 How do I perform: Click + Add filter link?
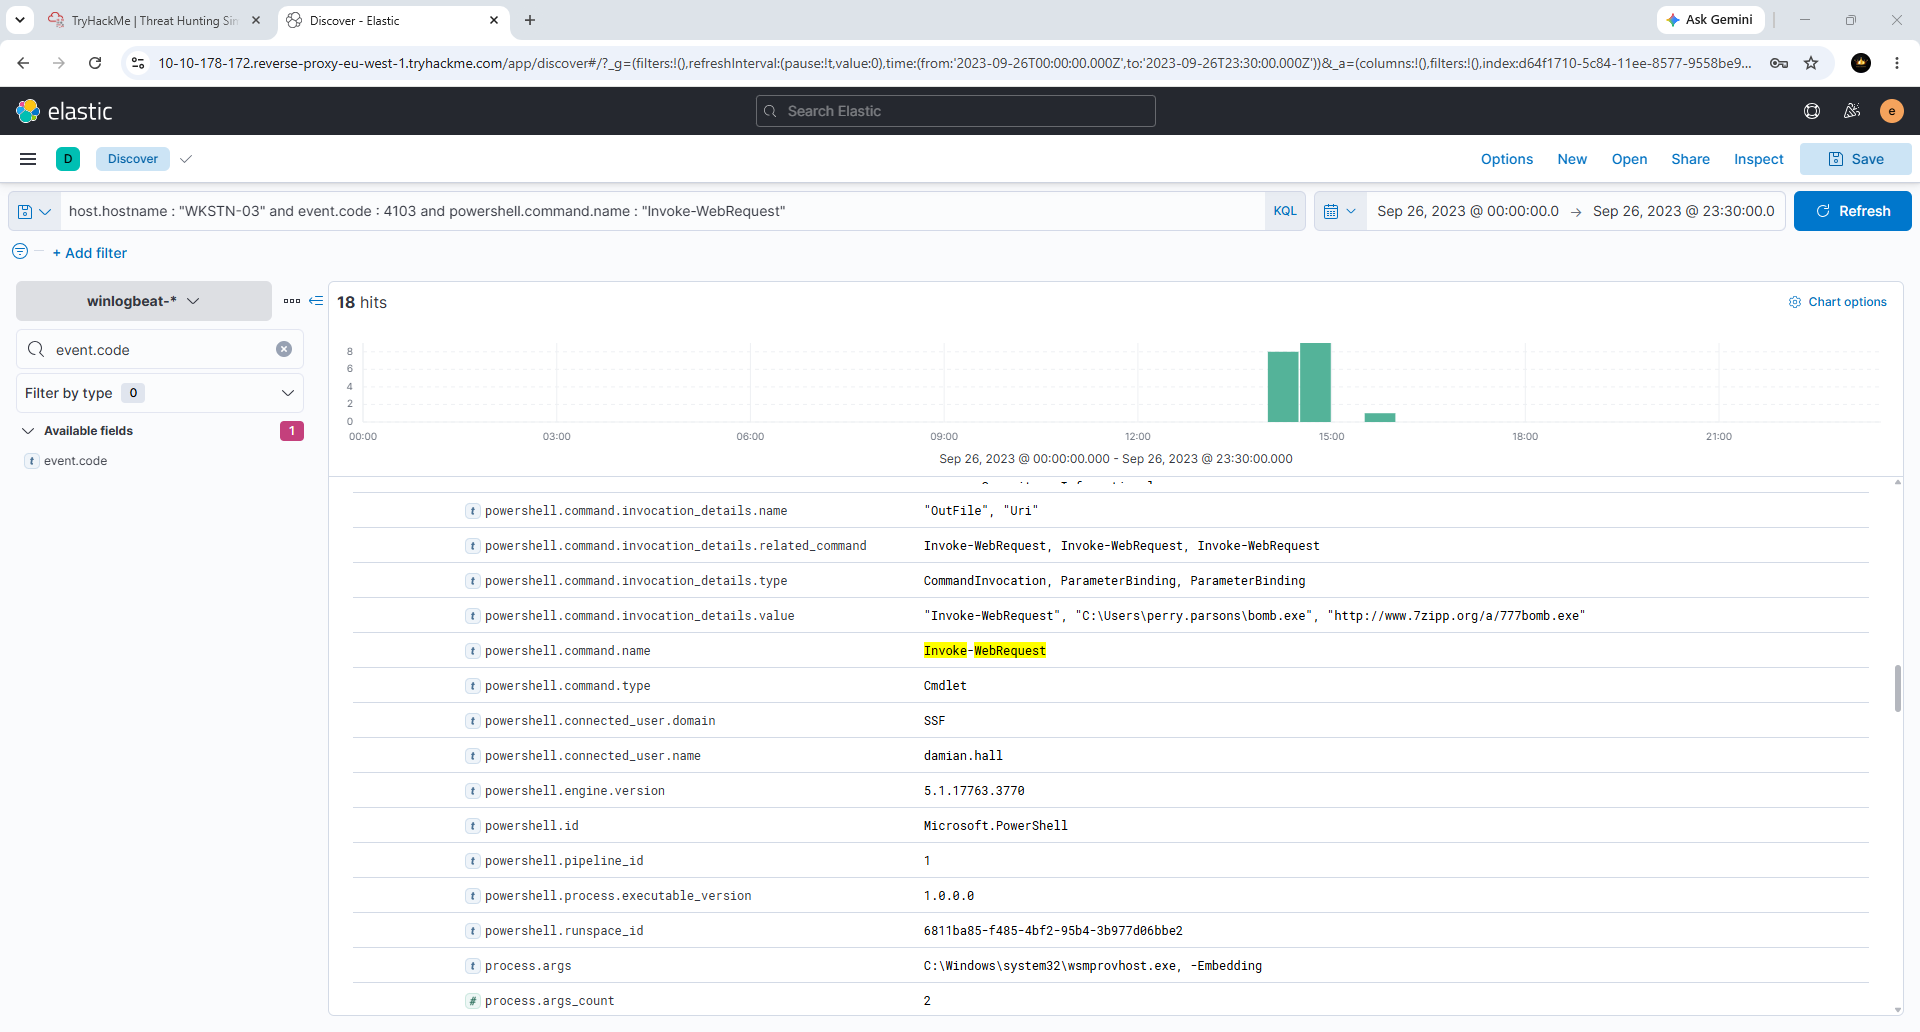[90, 253]
